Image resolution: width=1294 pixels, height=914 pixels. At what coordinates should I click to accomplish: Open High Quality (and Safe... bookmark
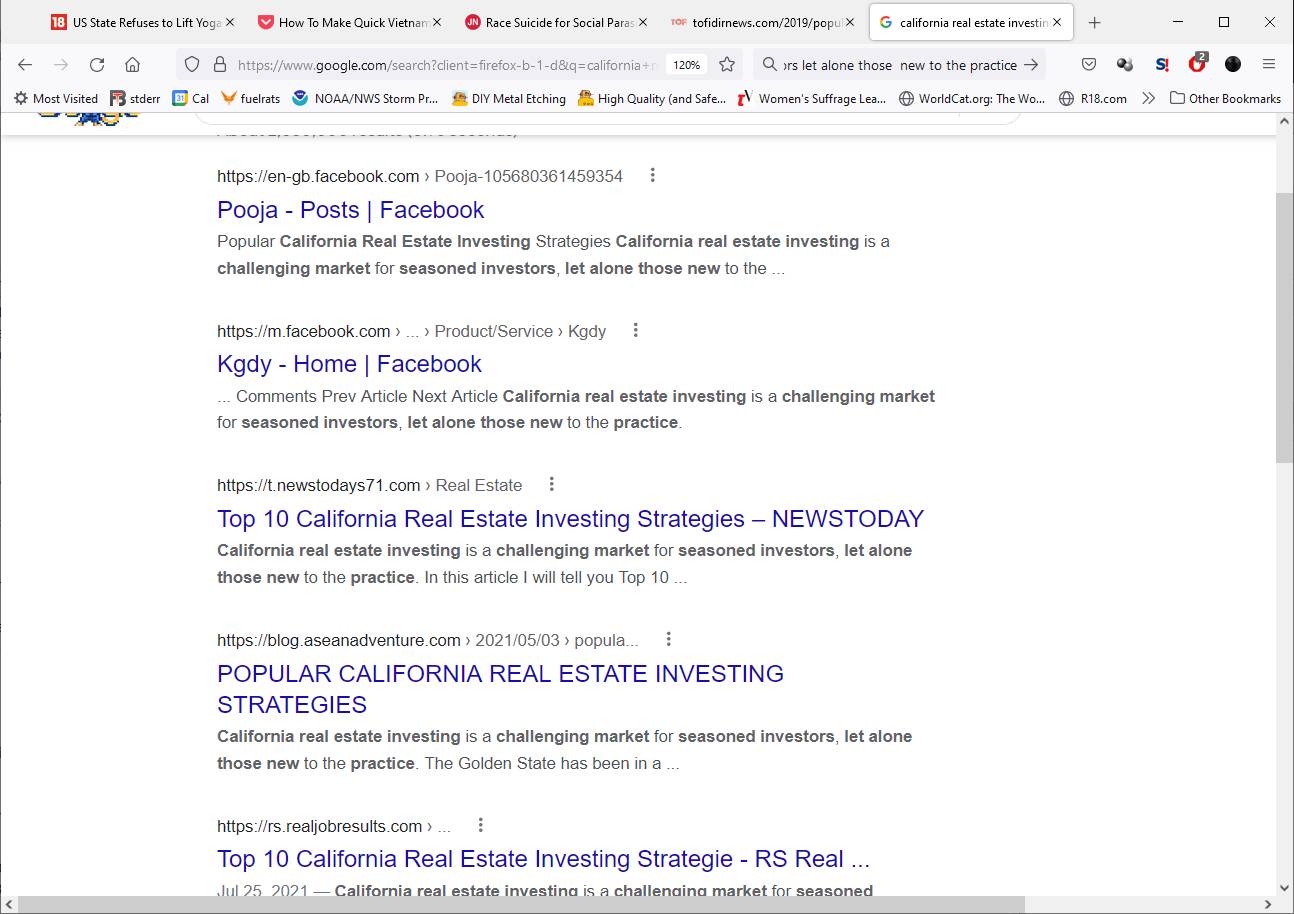(652, 98)
